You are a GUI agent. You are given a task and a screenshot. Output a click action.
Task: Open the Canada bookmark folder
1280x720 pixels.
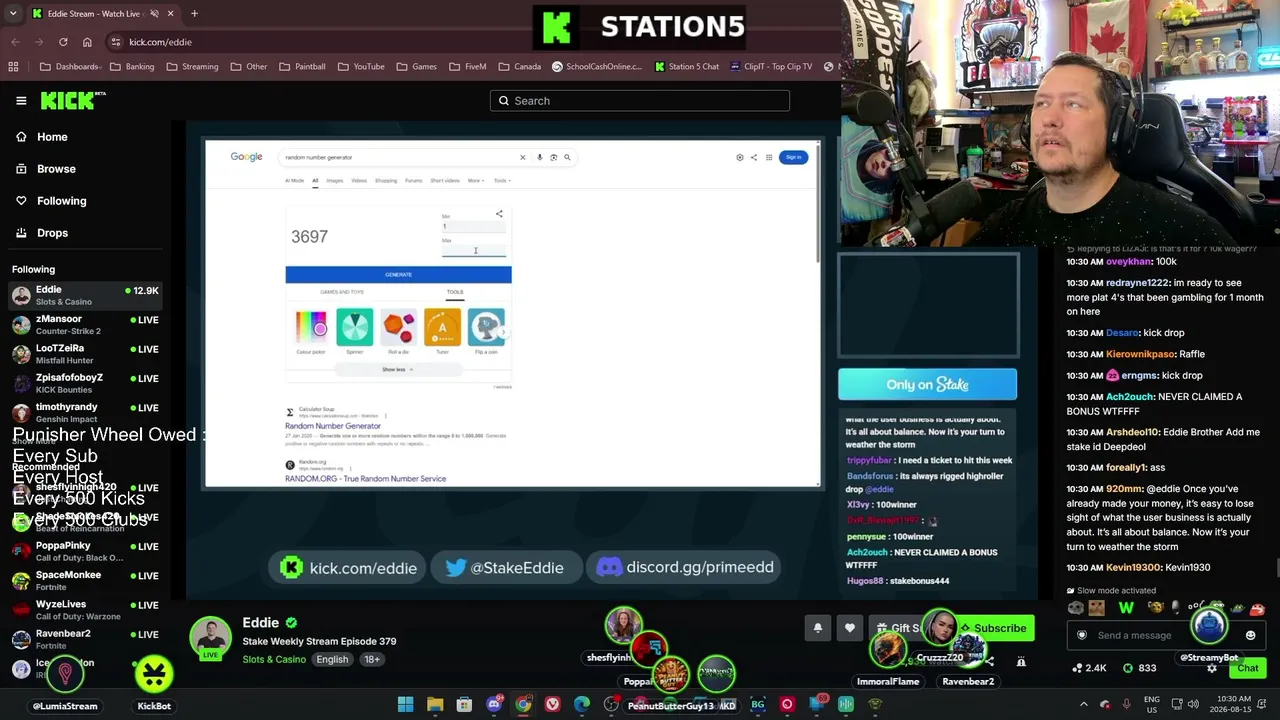(519, 67)
